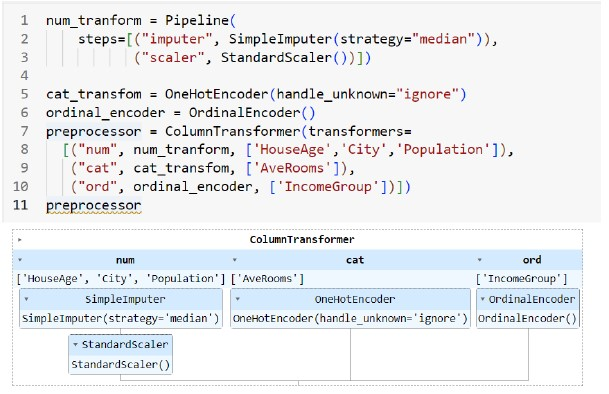
Task: Click ordinal_encoder variable on line 6
Action: point(106,113)
